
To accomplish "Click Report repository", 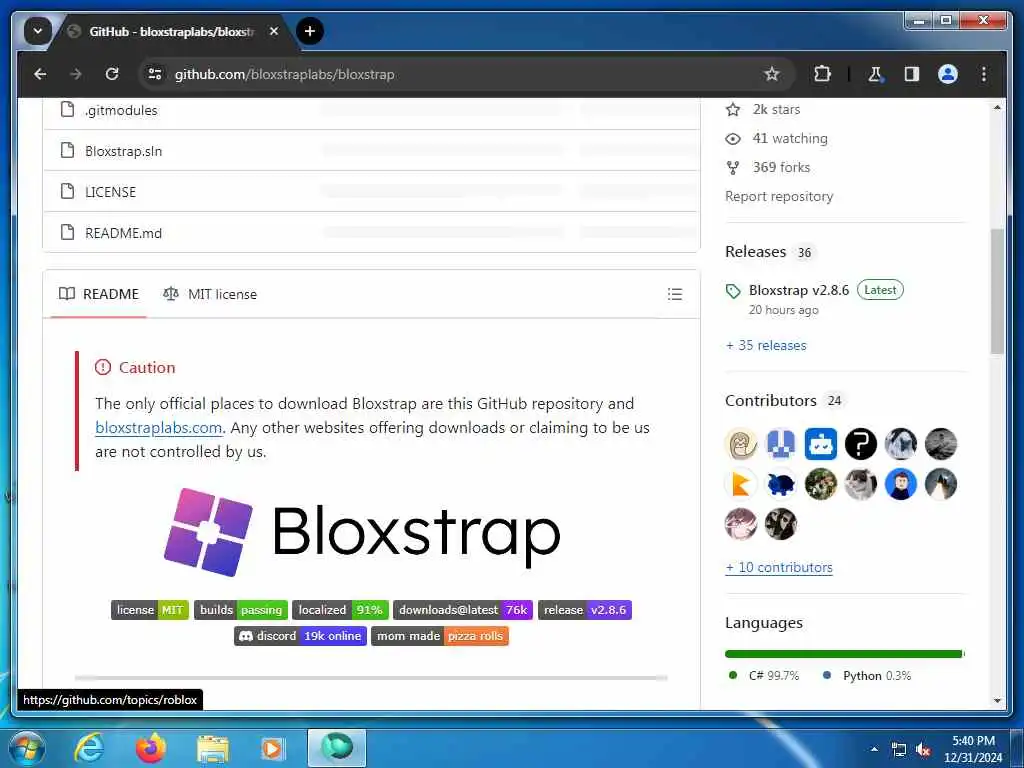I will 779,197.
